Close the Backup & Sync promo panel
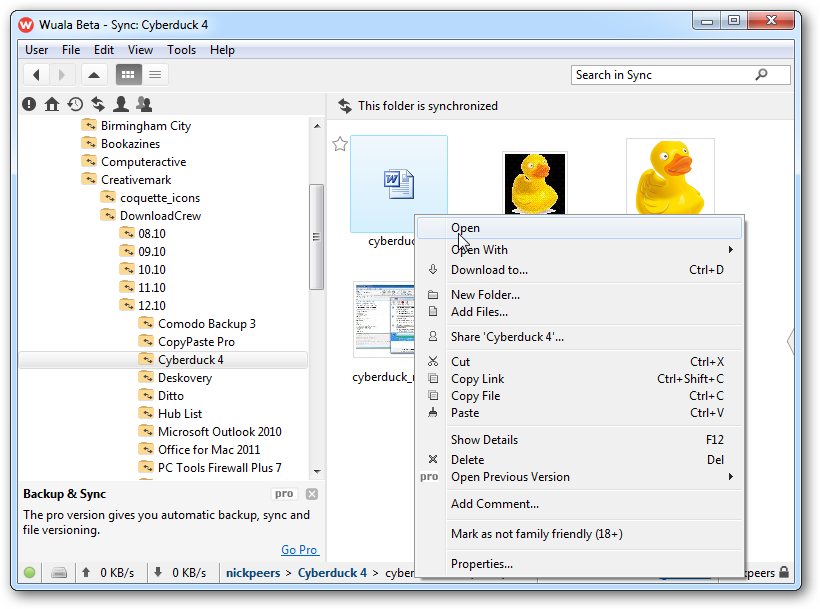 click(312, 495)
